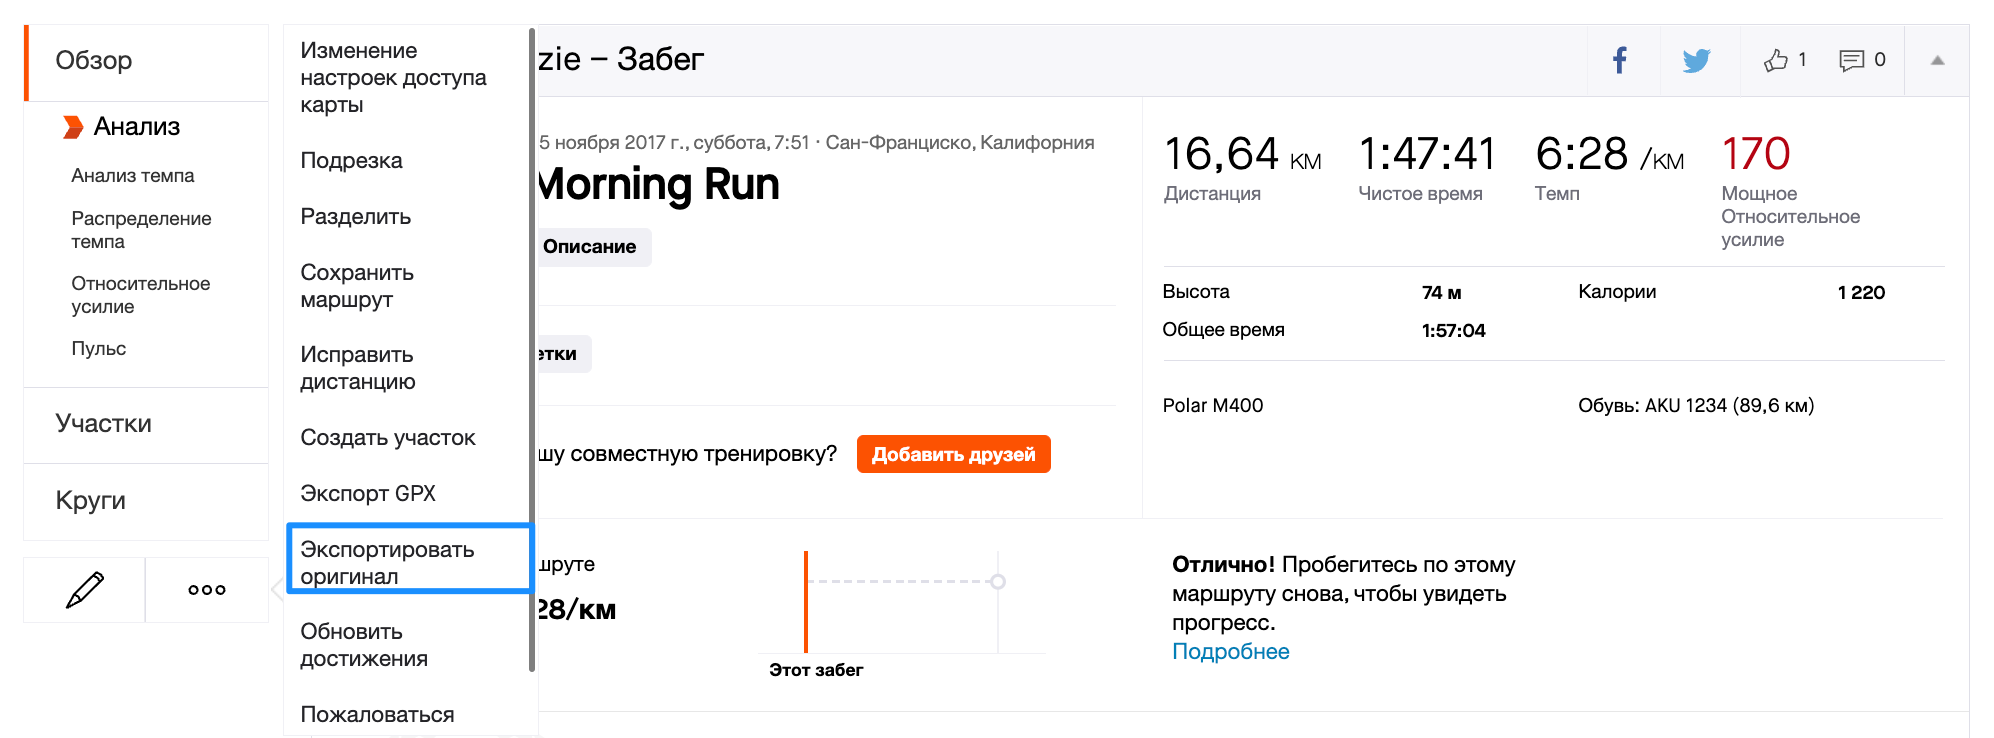Image resolution: width=1994 pixels, height=738 pixels.
Task: Open Пульс analysis
Action: 98,349
